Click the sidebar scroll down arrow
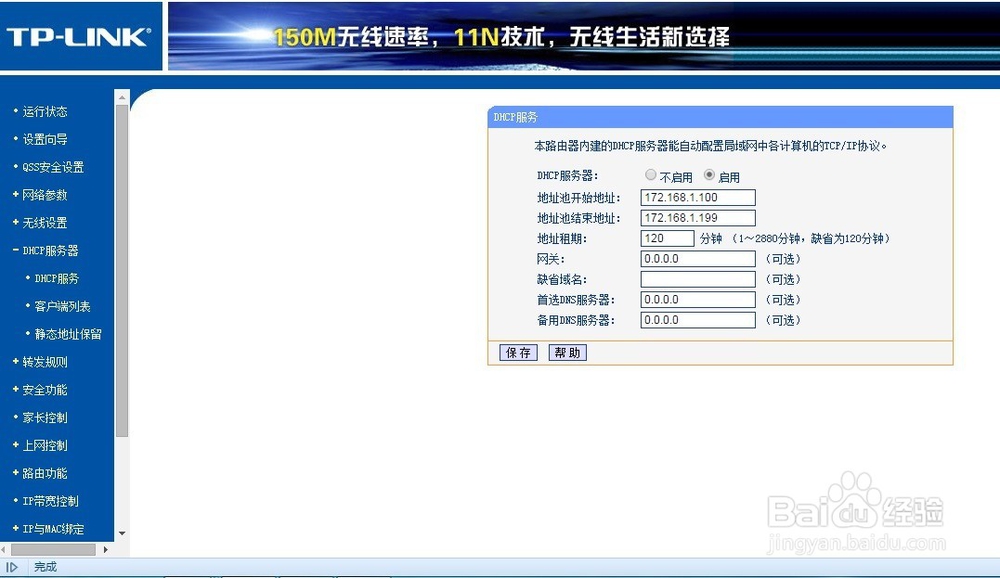This screenshot has height=578, width=1000. (x=122, y=533)
